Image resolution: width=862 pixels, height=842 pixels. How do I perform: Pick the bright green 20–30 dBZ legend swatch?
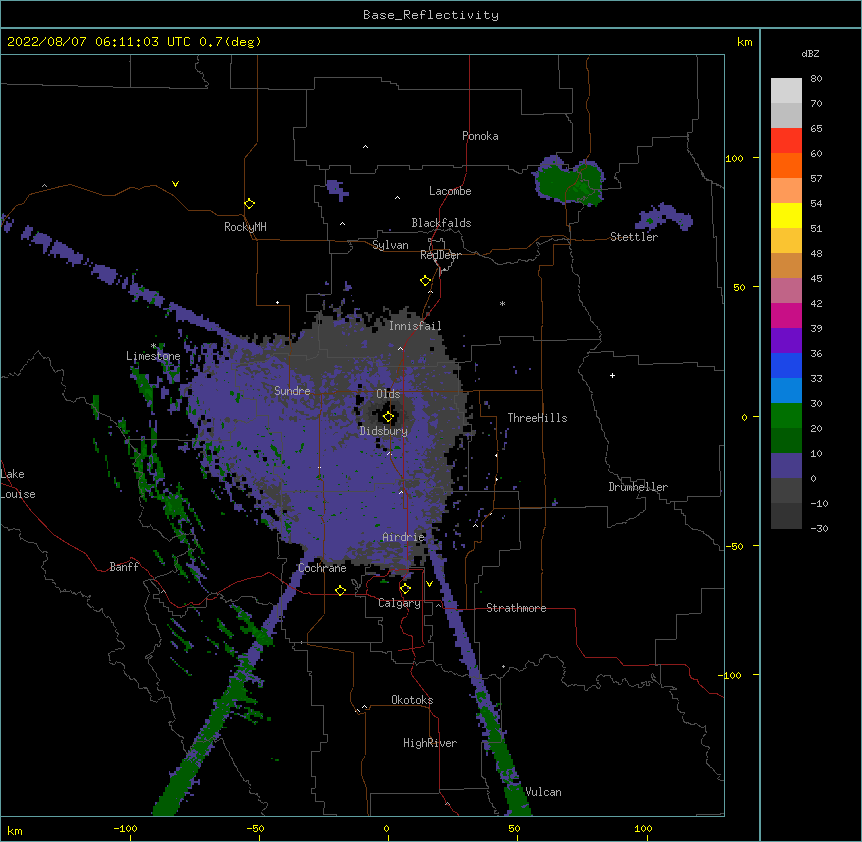coord(786,416)
